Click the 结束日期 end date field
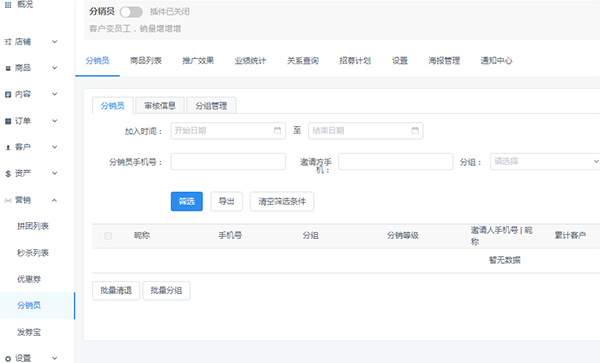This screenshot has height=363, width=600. 365,131
